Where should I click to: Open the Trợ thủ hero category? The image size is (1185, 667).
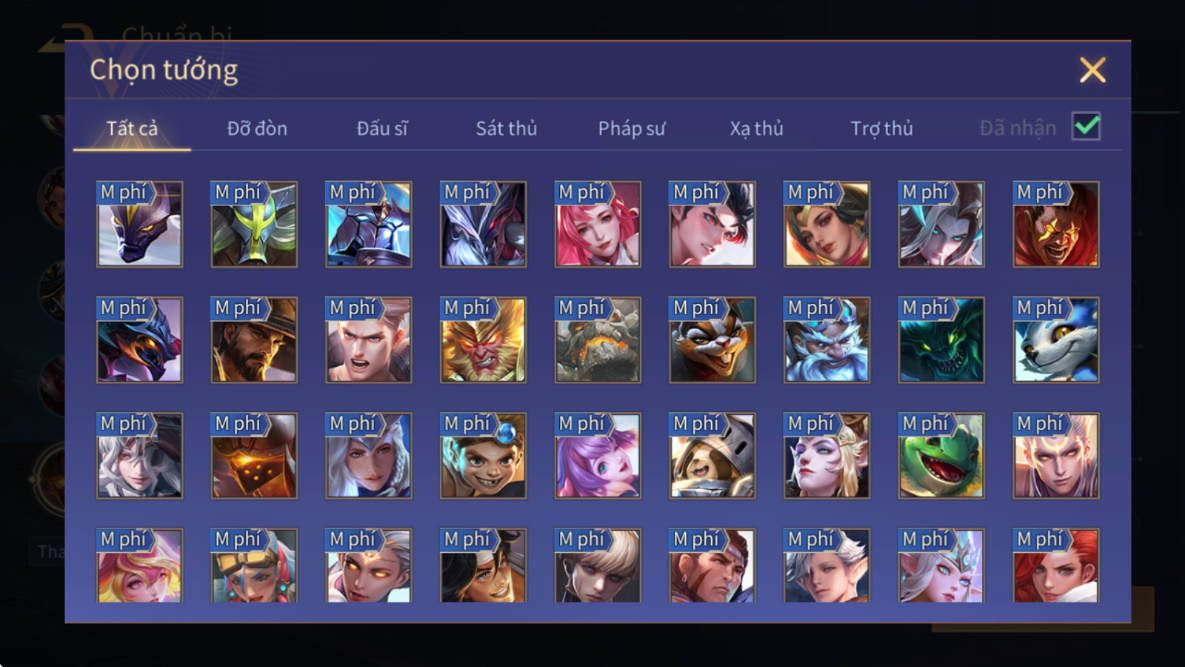[882, 128]
